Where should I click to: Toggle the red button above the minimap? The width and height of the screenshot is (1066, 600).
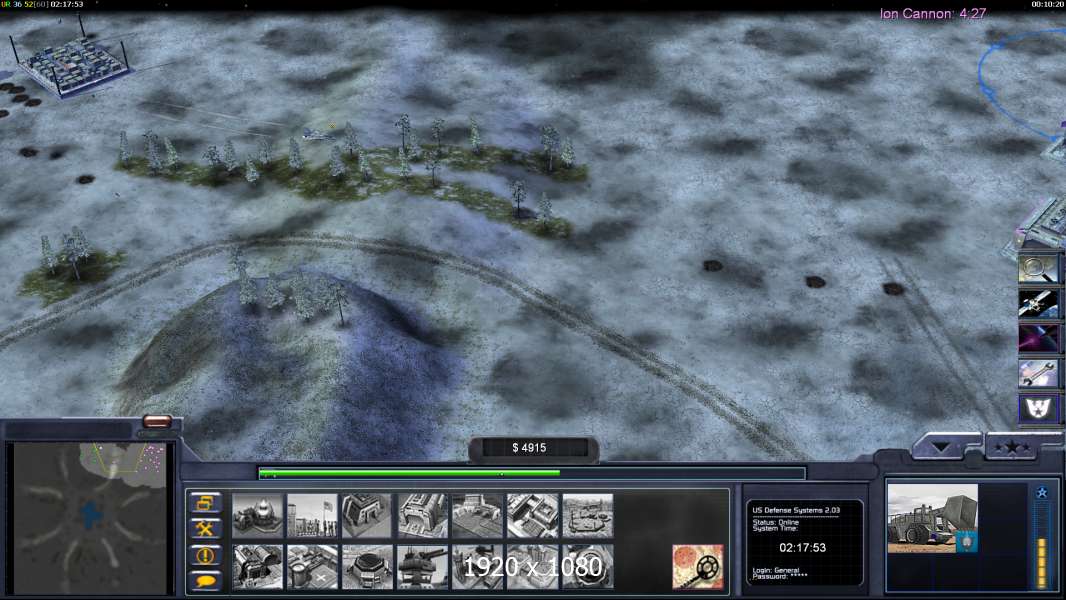[x=157, y=422]
